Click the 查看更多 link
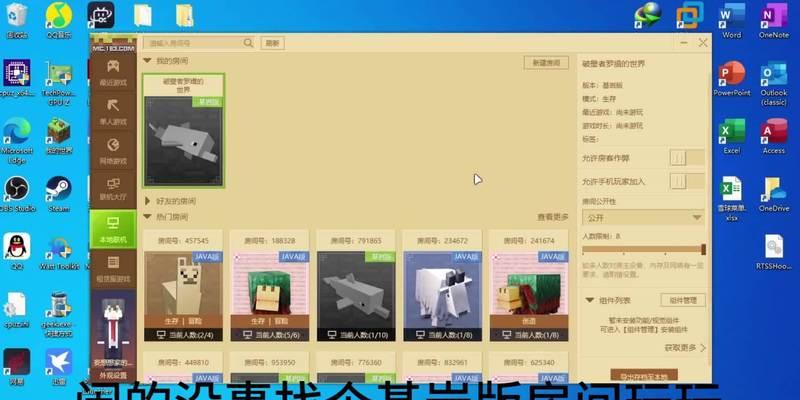800x400 pixels. click(x=553, y=217)
